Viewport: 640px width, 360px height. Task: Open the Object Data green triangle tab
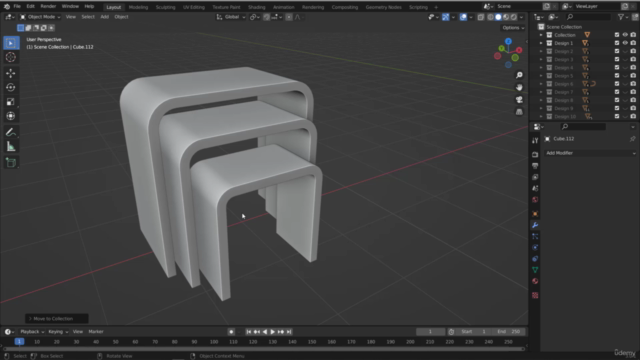coord(535,270)
